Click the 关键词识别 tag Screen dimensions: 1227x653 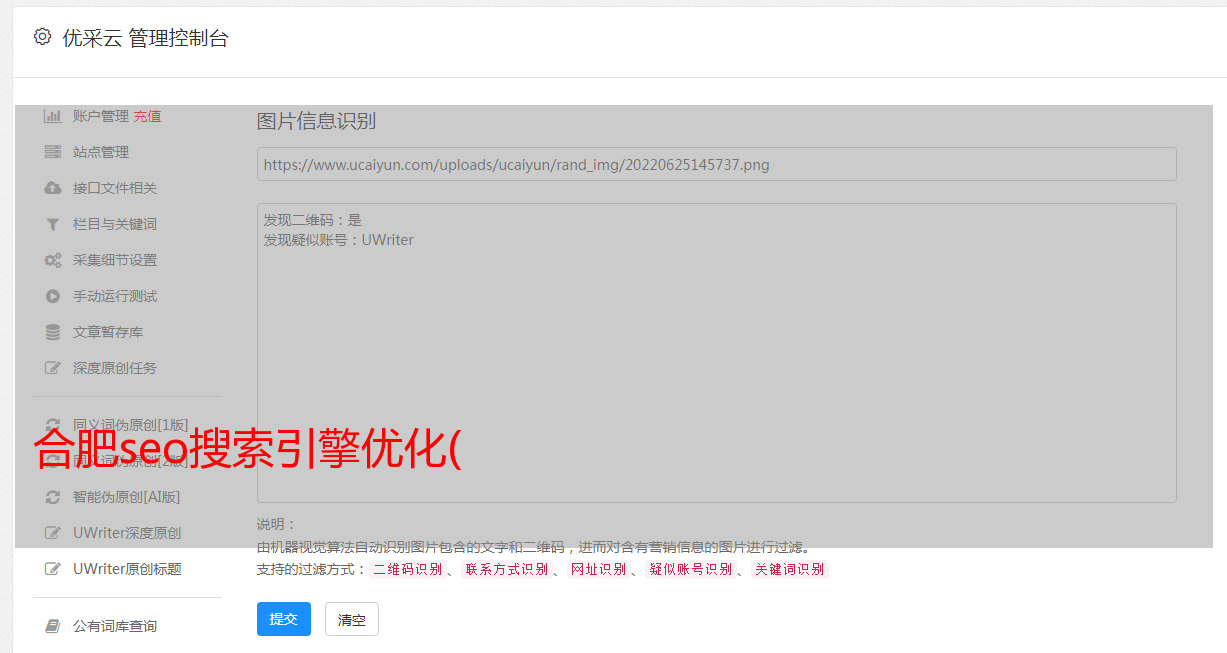(x=789, y=569)
